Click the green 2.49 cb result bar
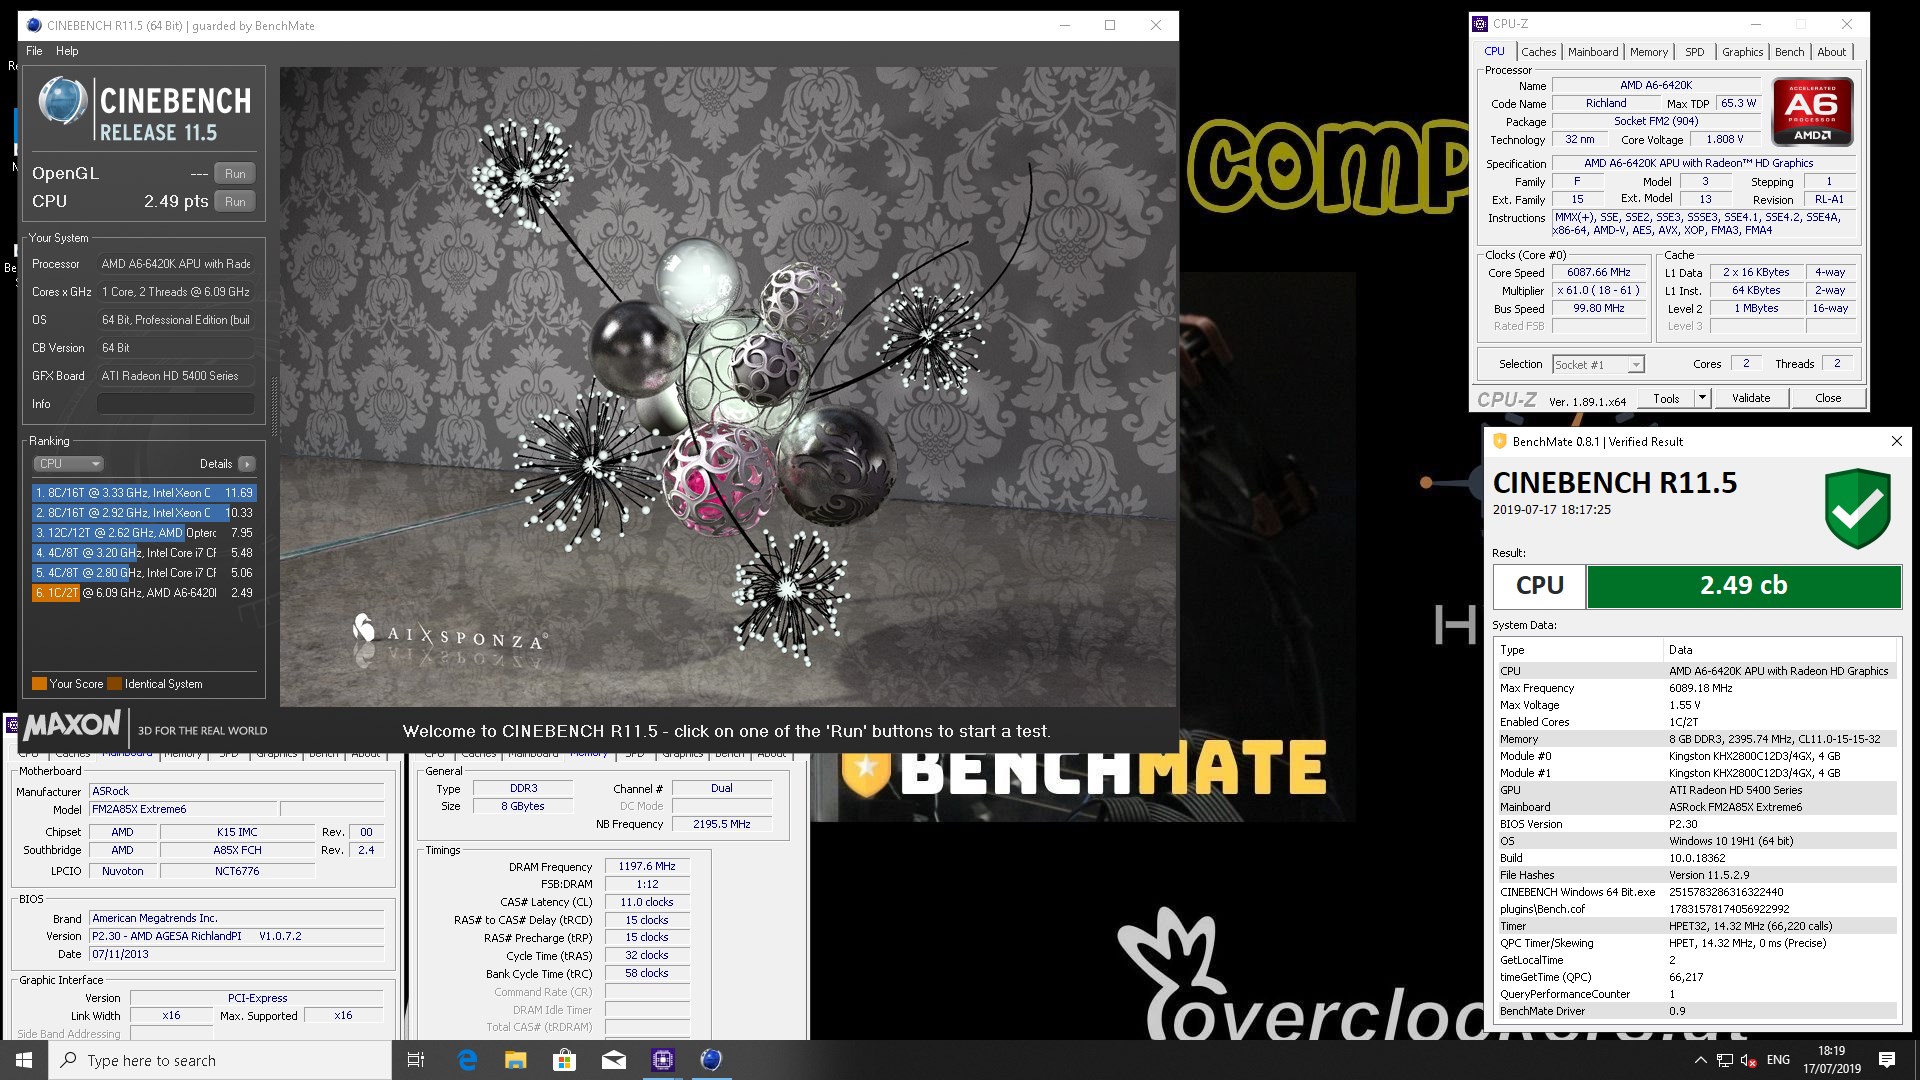The height and width of the screenshot is (1080, 1920). 1743,586
